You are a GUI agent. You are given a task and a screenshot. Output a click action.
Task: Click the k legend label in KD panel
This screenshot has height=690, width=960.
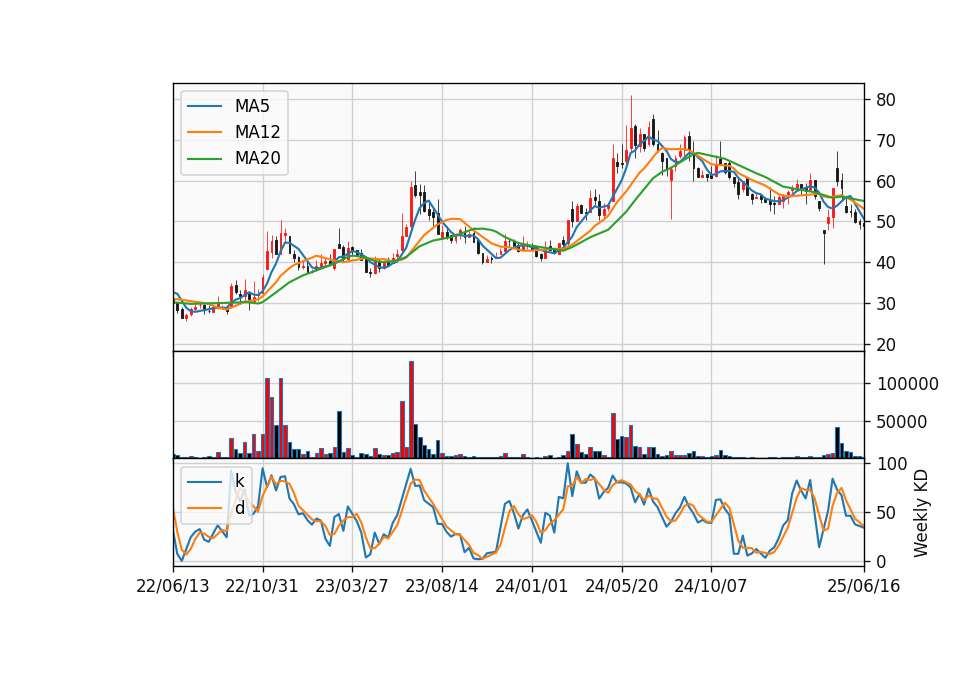tap(239, 481)
